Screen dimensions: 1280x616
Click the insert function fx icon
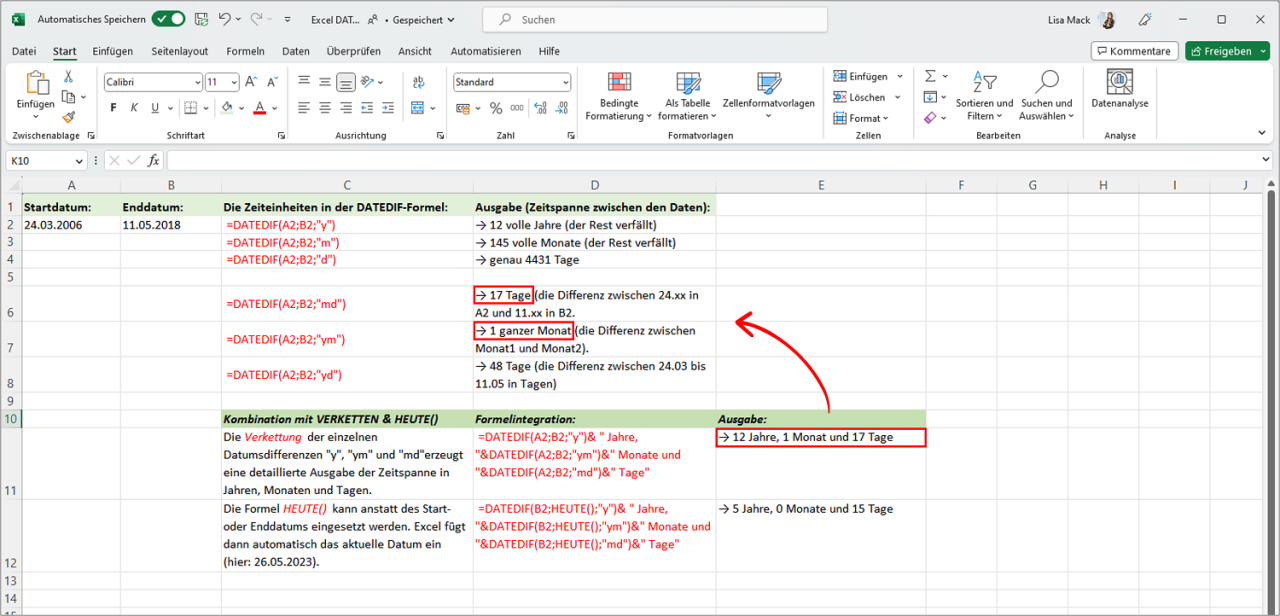(153, 160)
